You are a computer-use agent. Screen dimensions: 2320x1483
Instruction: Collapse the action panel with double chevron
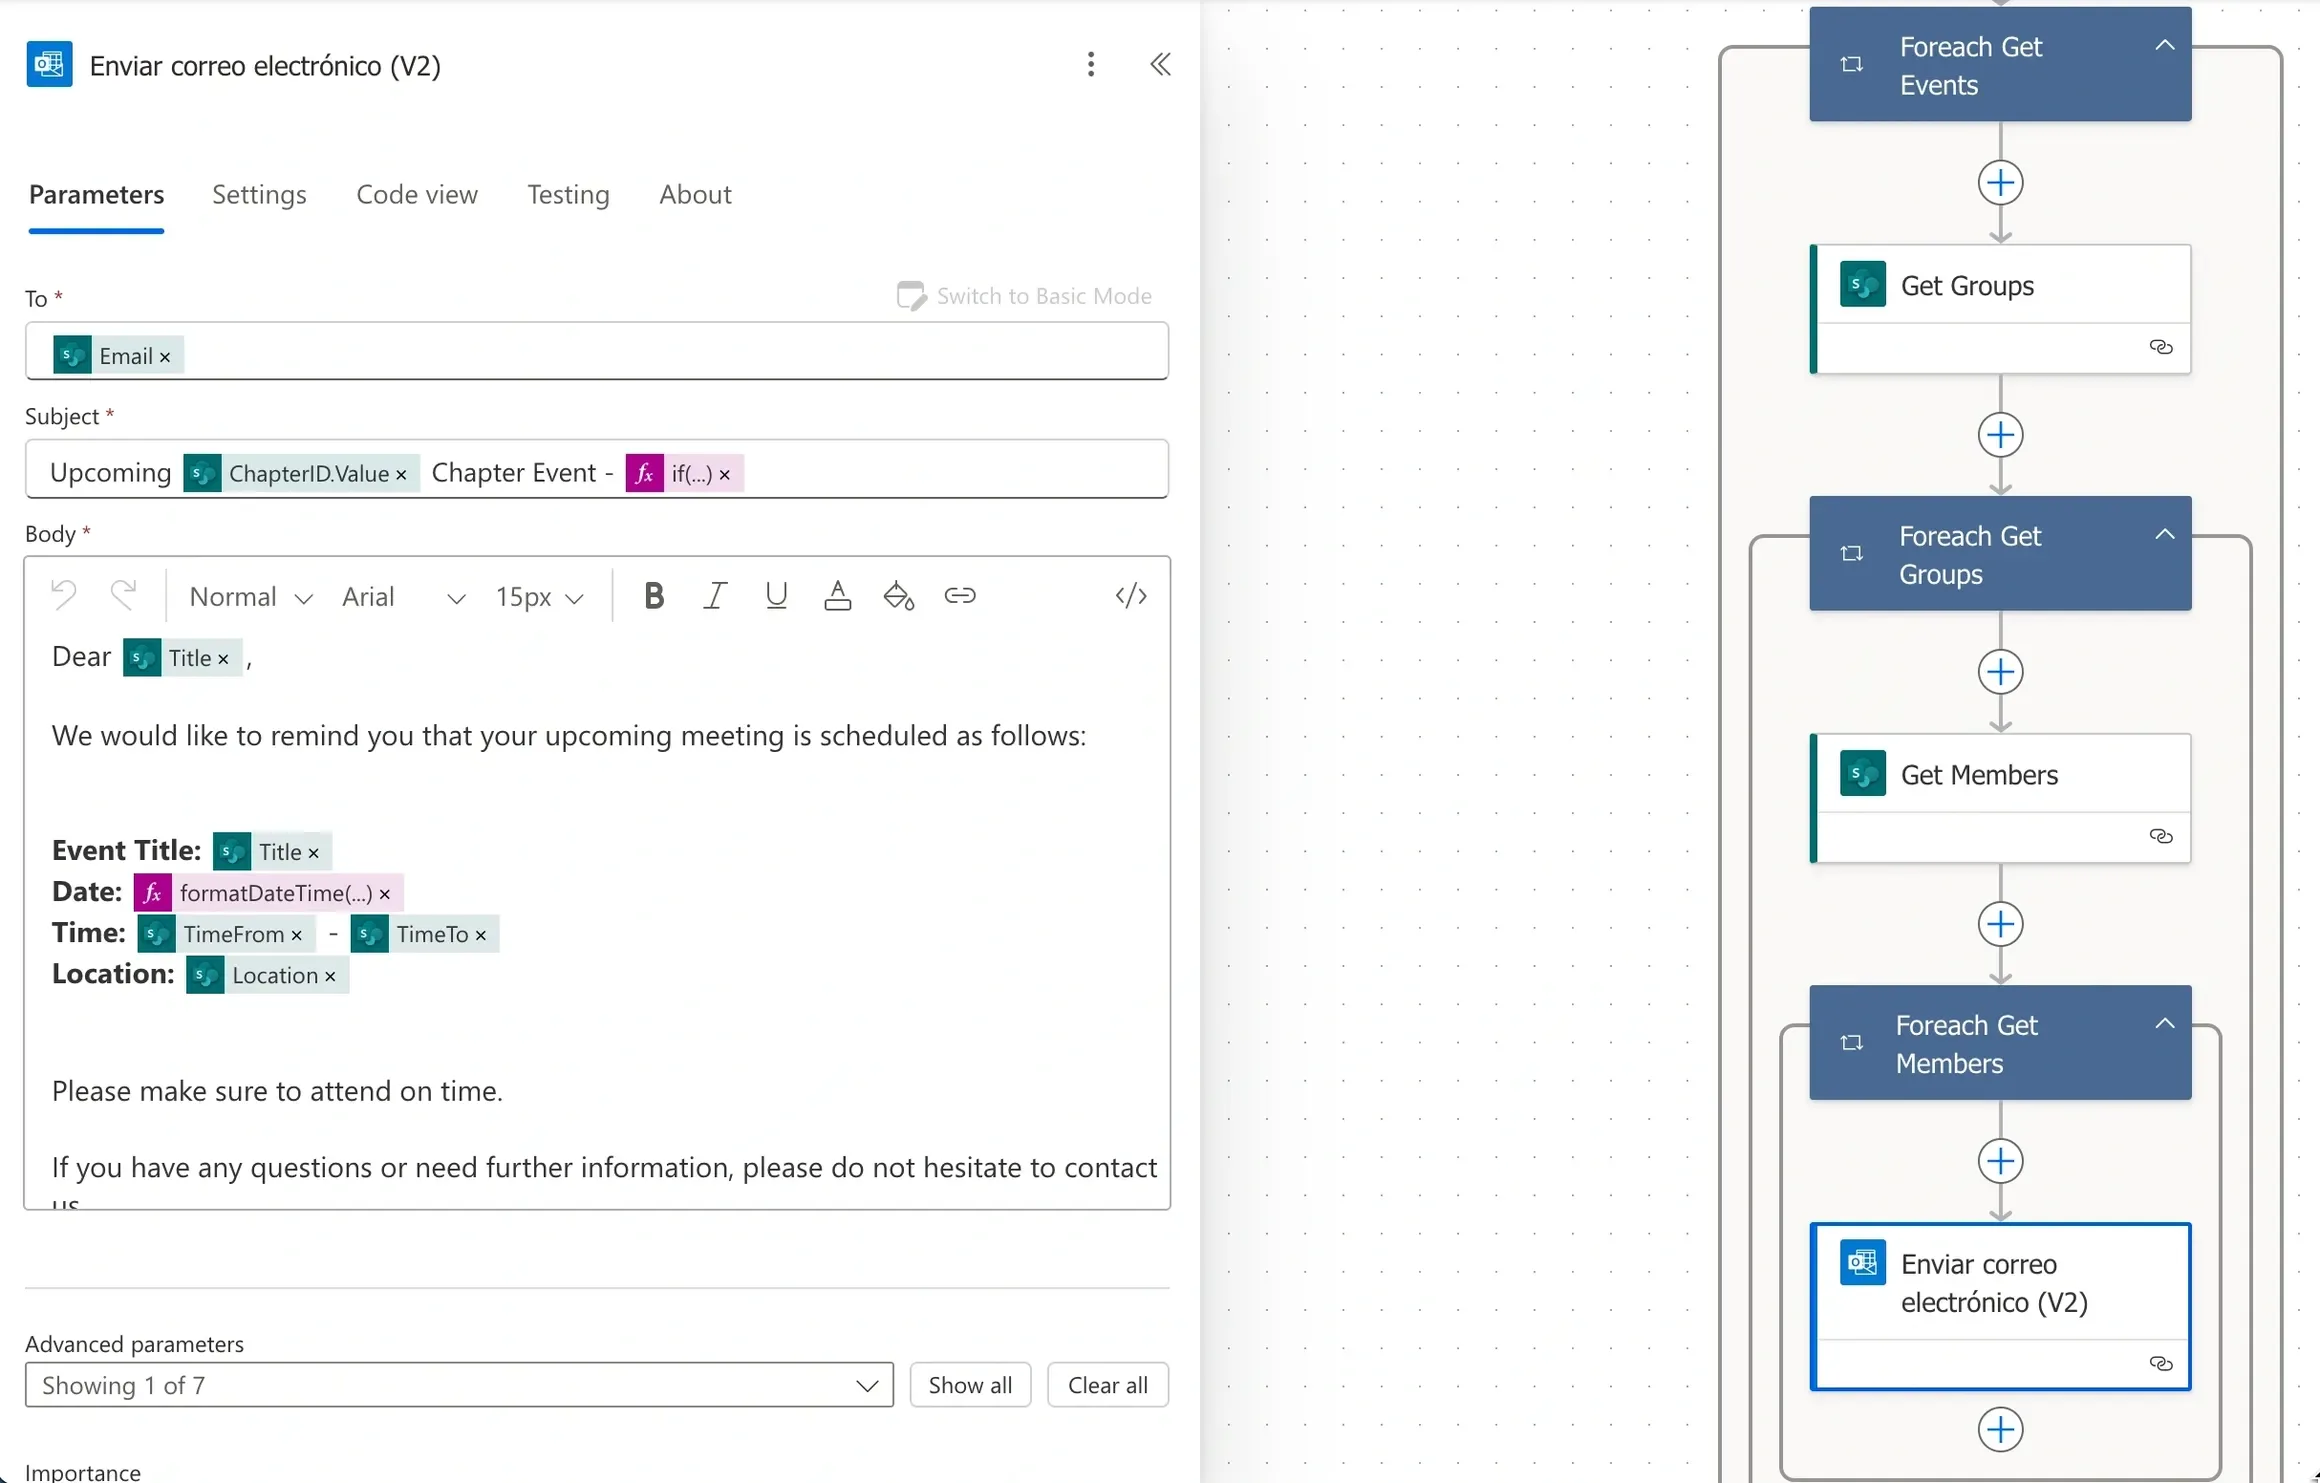coord(1160,65)
